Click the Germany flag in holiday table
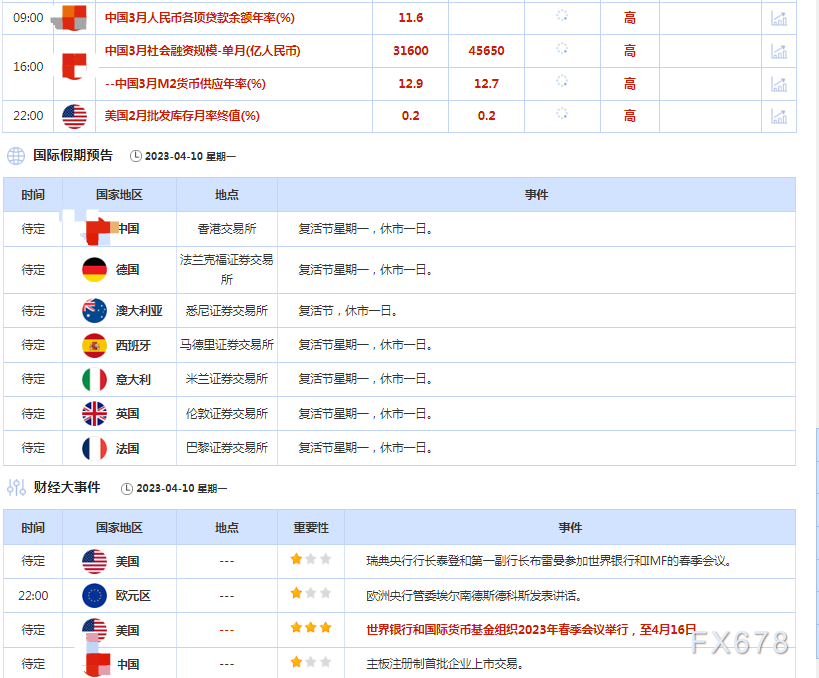 click(94, 269)
